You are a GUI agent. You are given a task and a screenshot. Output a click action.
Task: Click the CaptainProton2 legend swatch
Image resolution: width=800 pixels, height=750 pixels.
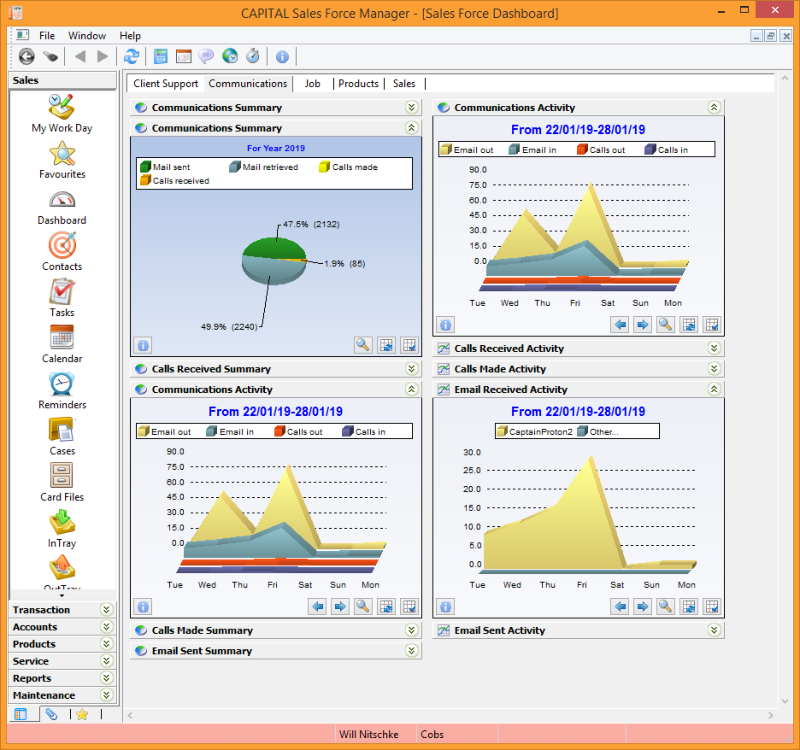coord(502,432)
